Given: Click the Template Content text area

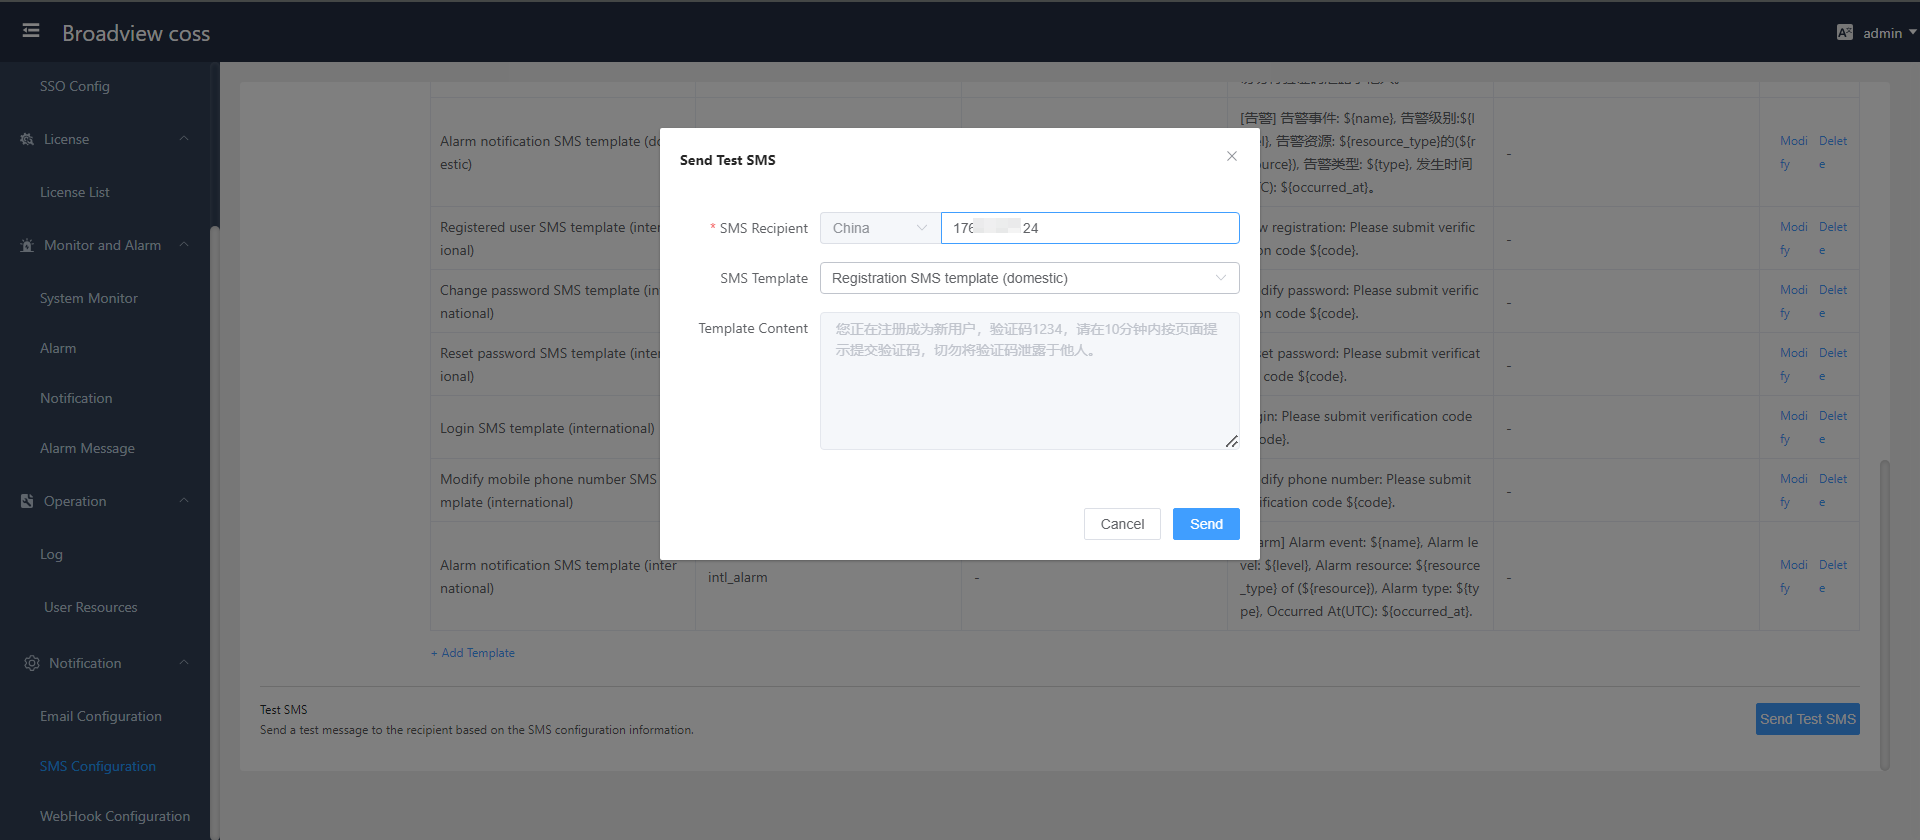Looking at the screenshot, I should pyautogui.click(x=1030, y=381).
